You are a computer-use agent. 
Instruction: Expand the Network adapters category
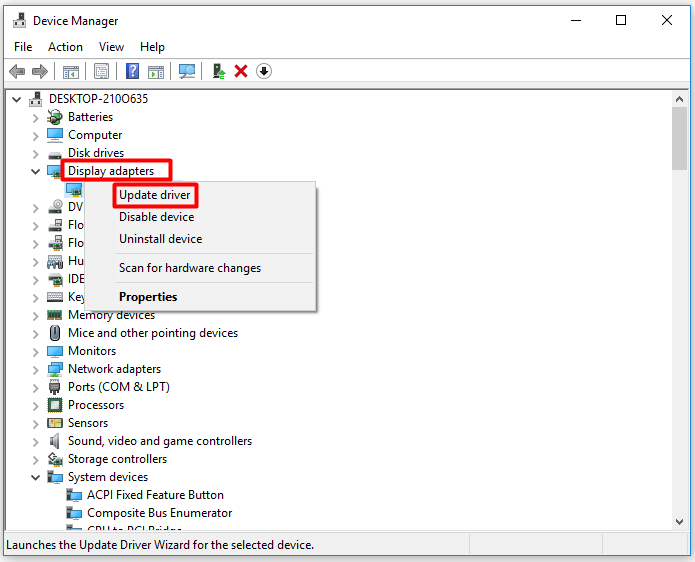(36, 369)
